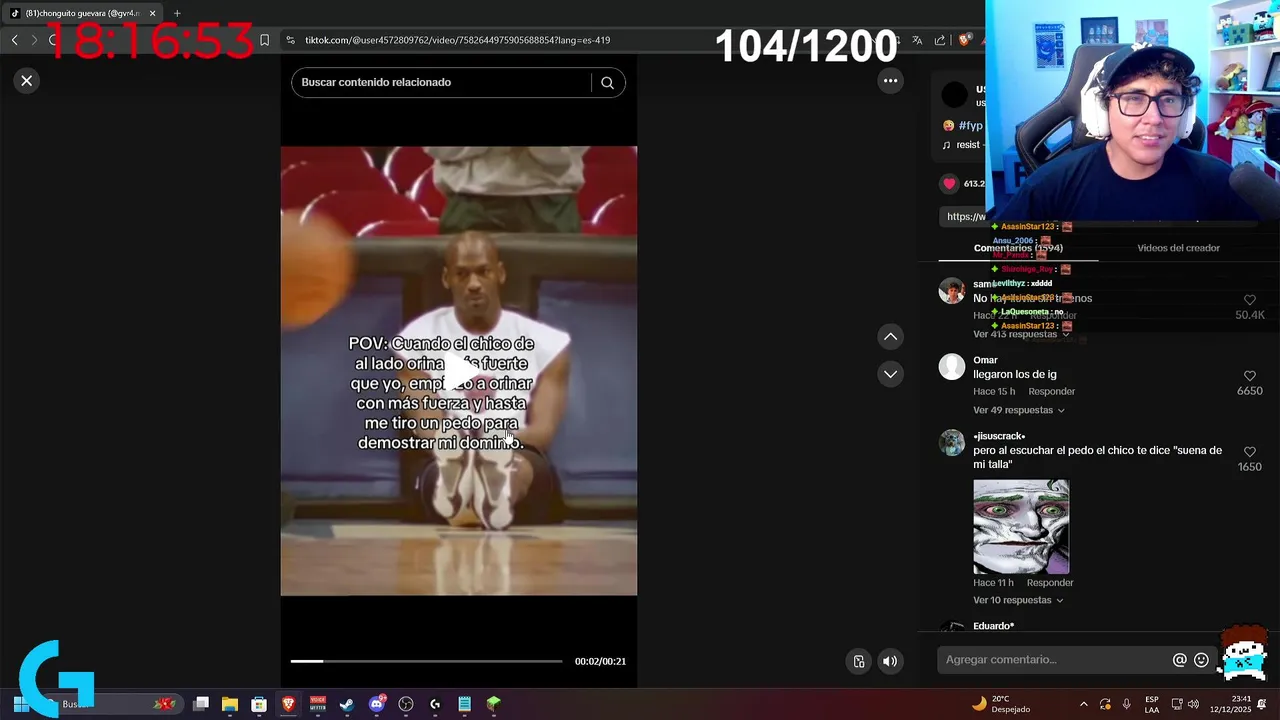This screenshot has width=1280, height=720.
Task: Show hidden system tray icons
Action: click(1083, 704)
